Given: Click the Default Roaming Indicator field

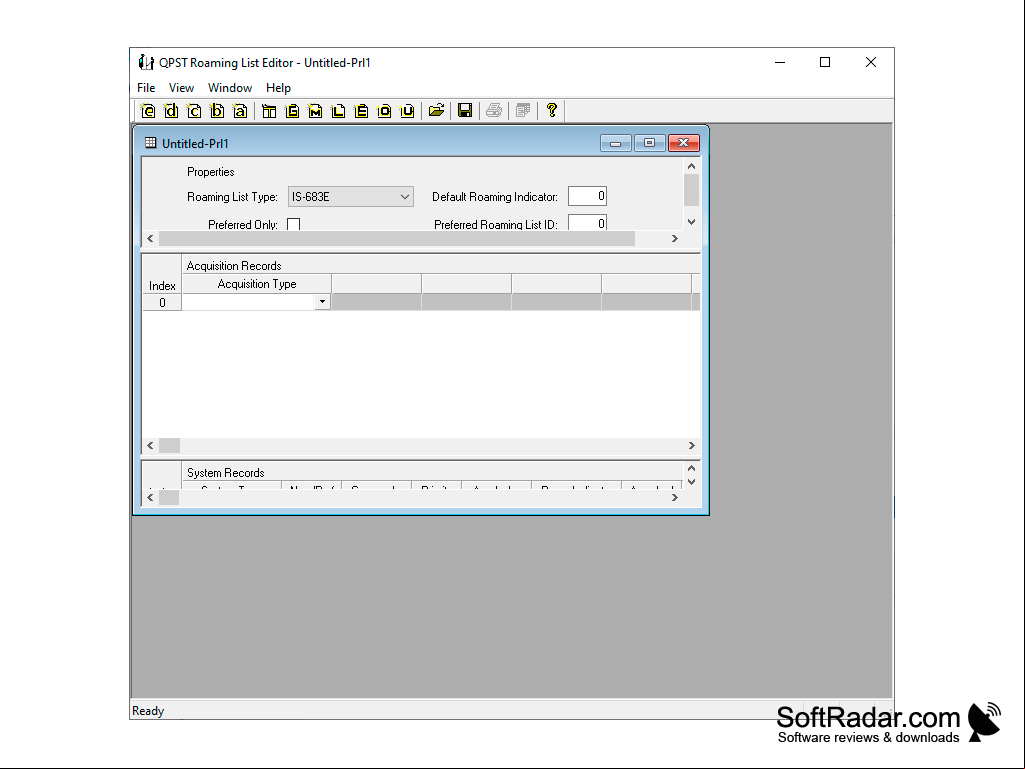Looking at the screenshot, I should (x=587, y=196).
